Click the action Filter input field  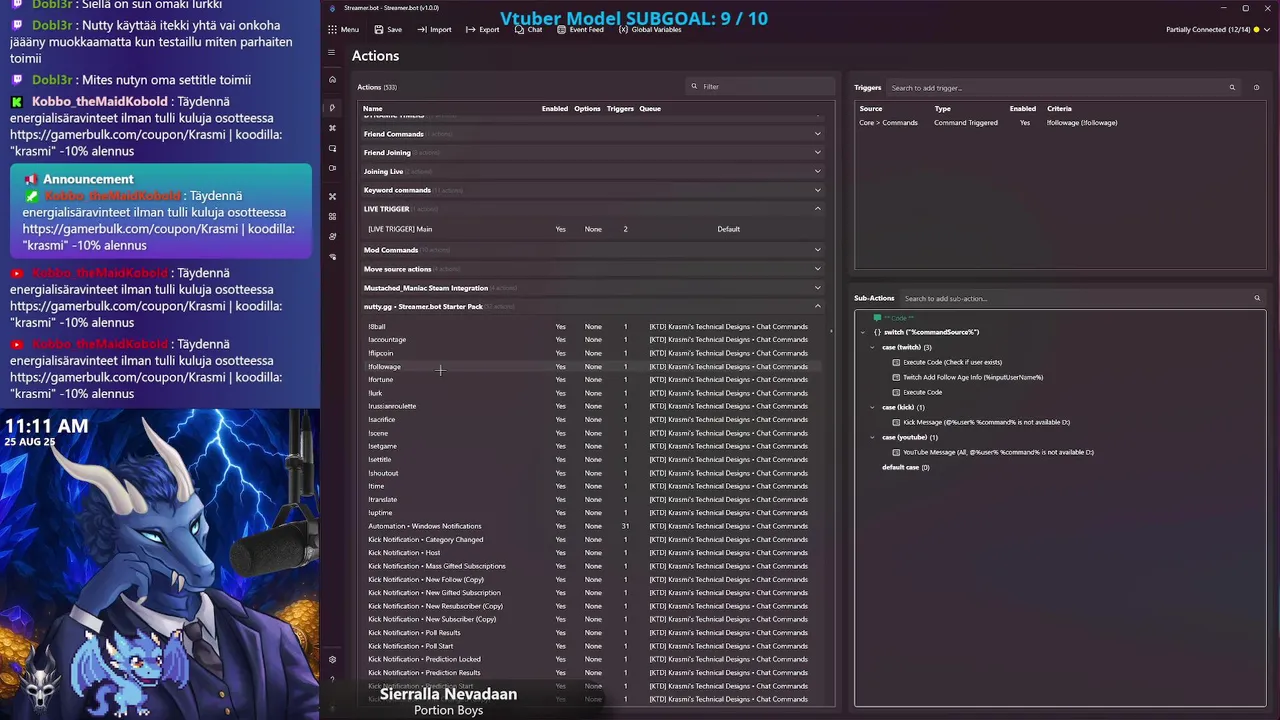(760, 86)
